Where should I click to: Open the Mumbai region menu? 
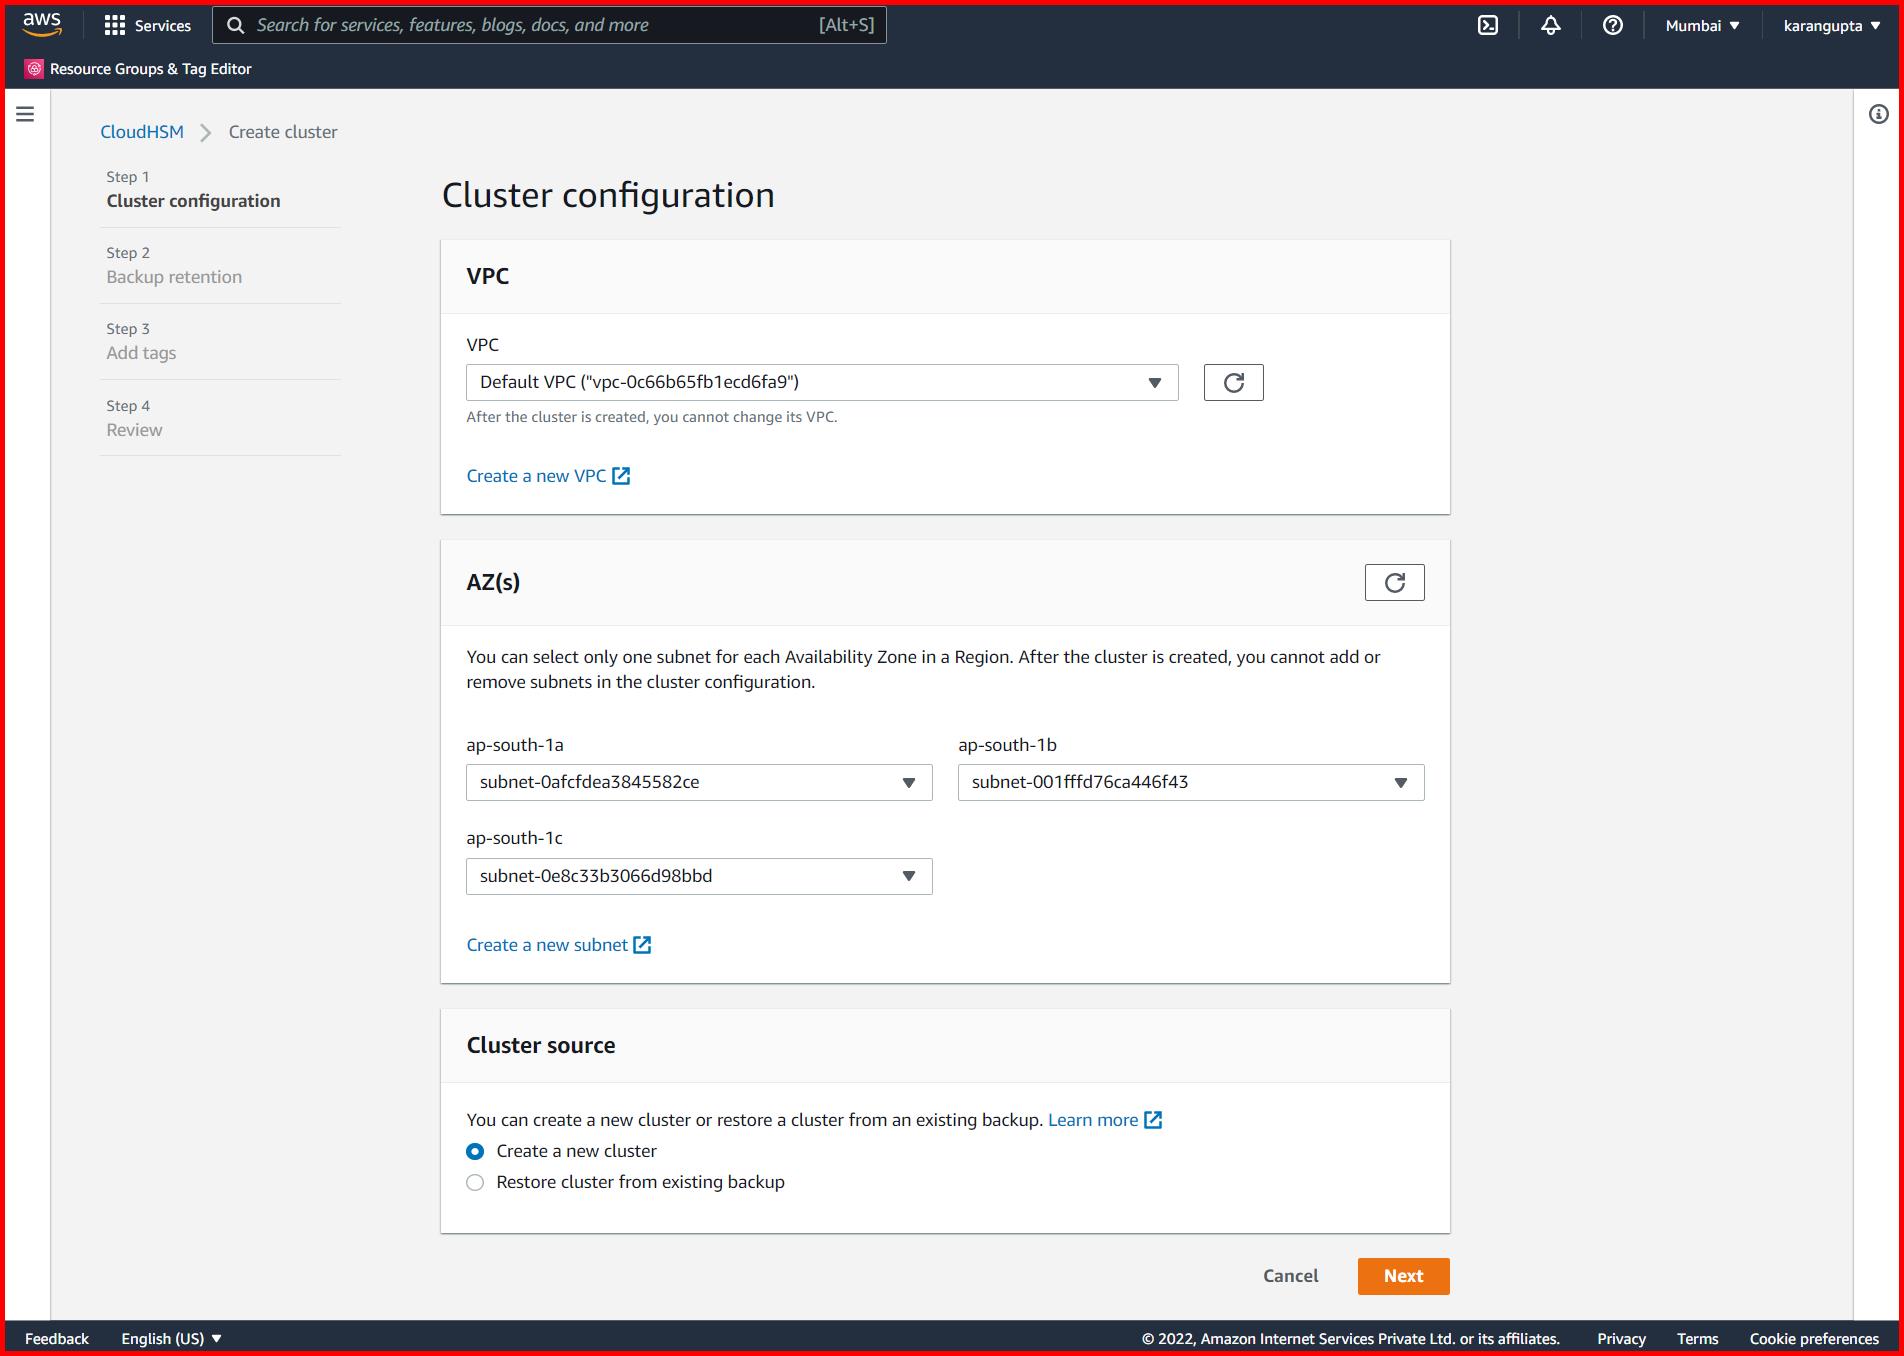pos(1701,25)
